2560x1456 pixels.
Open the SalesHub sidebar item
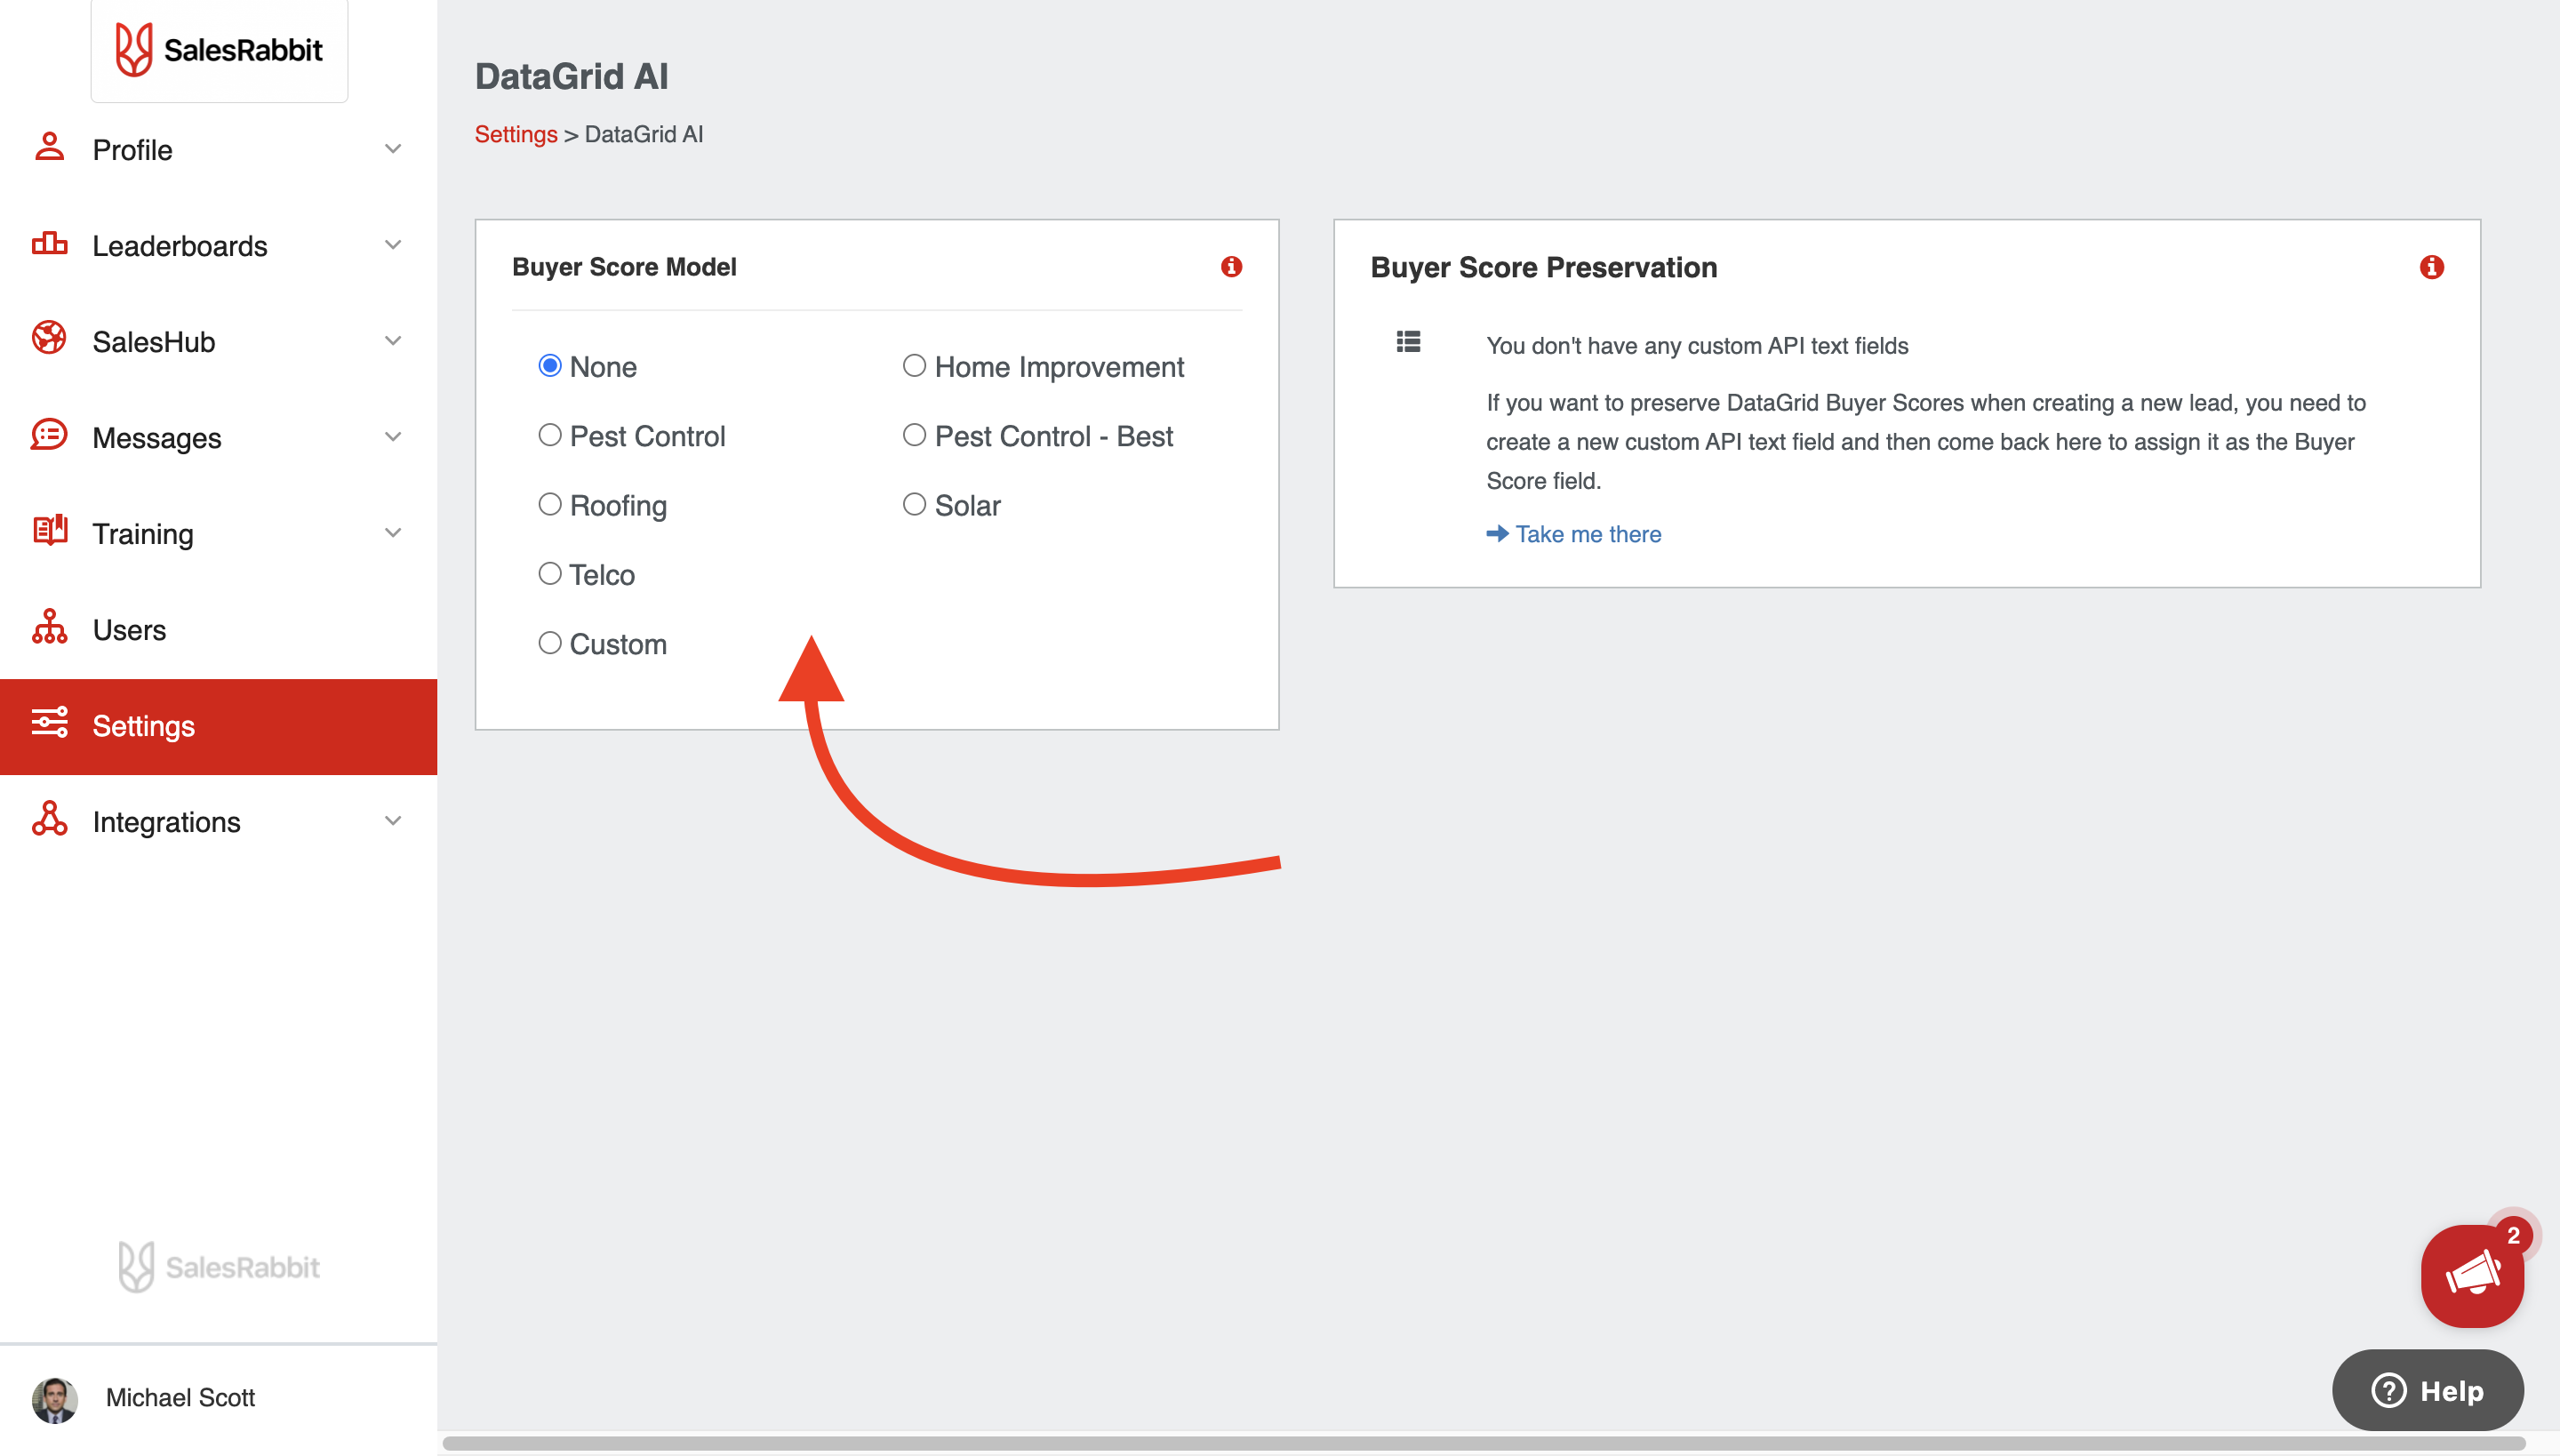point(218,341)
